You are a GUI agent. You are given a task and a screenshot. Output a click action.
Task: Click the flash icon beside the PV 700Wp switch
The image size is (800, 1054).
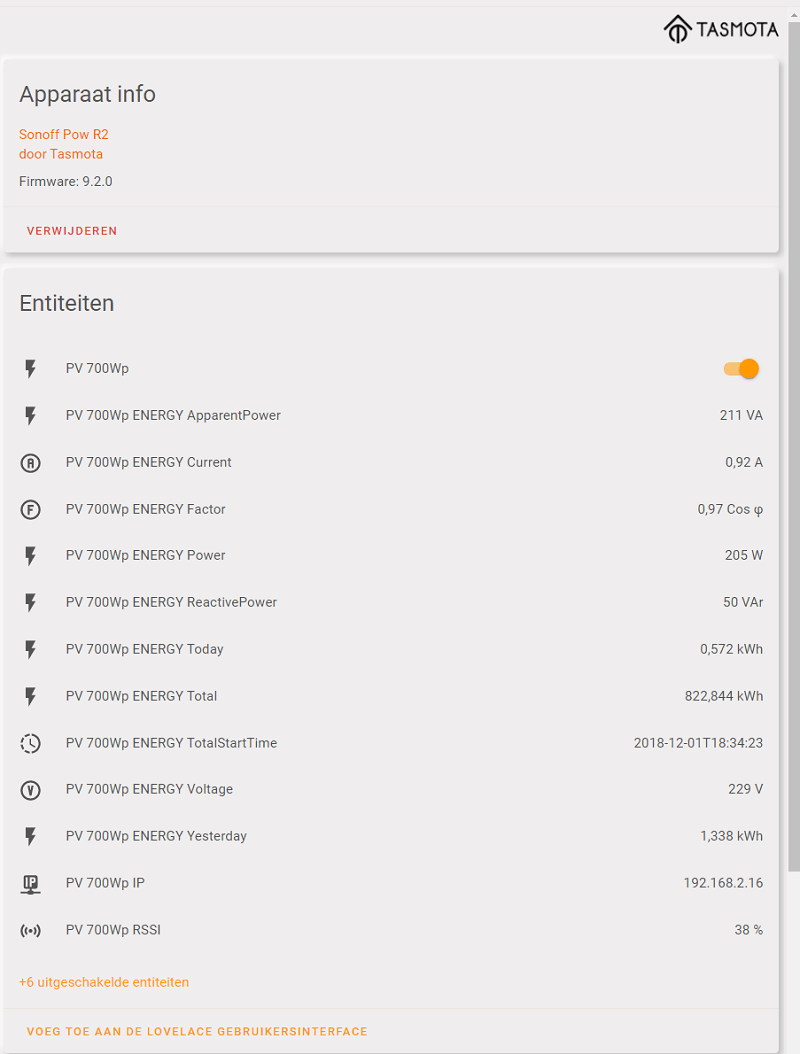[x=30, y=368]
